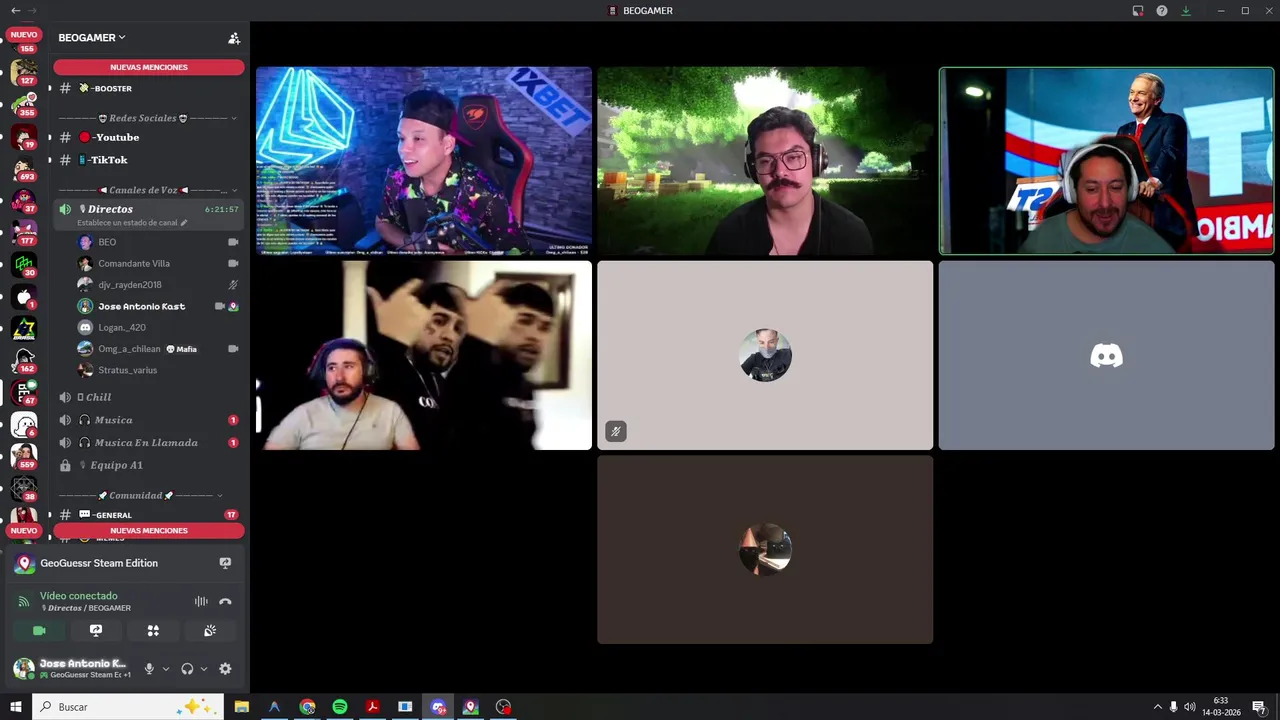Jump to the bottom NUEVAS MENCIONES banner

coord(149,531)
